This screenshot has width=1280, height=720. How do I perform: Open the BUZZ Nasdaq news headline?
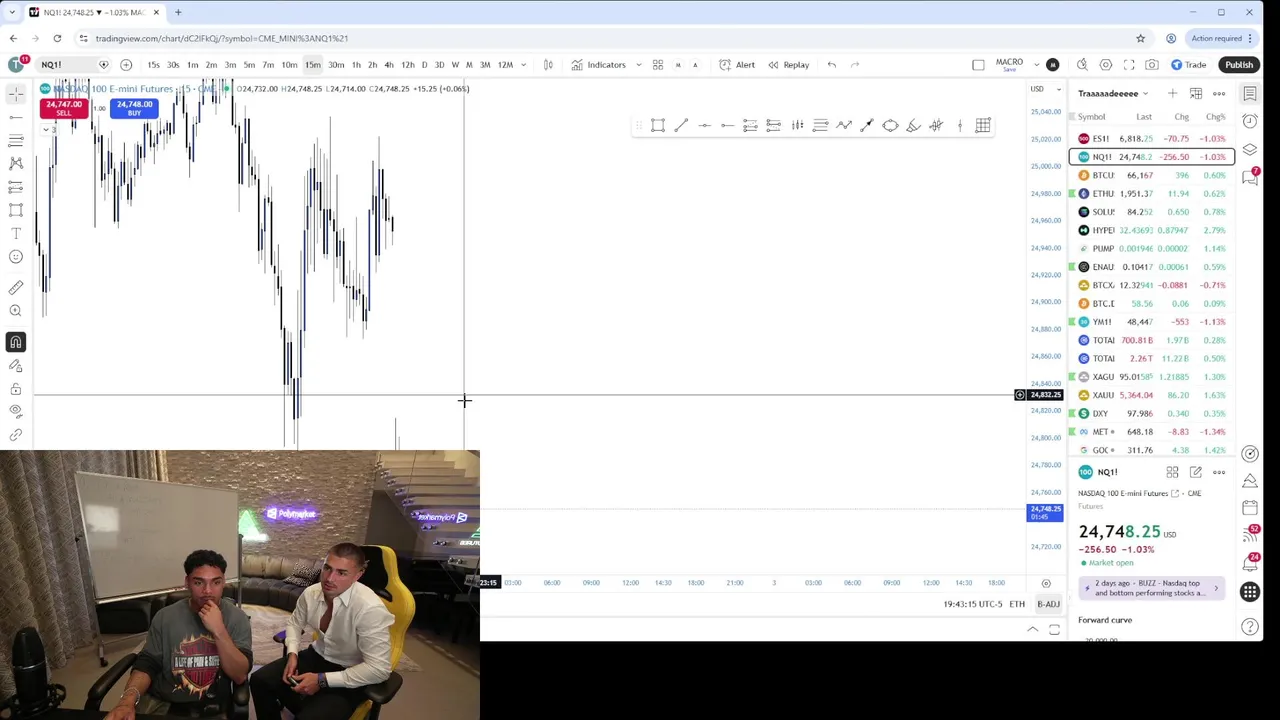point(1151,588)
